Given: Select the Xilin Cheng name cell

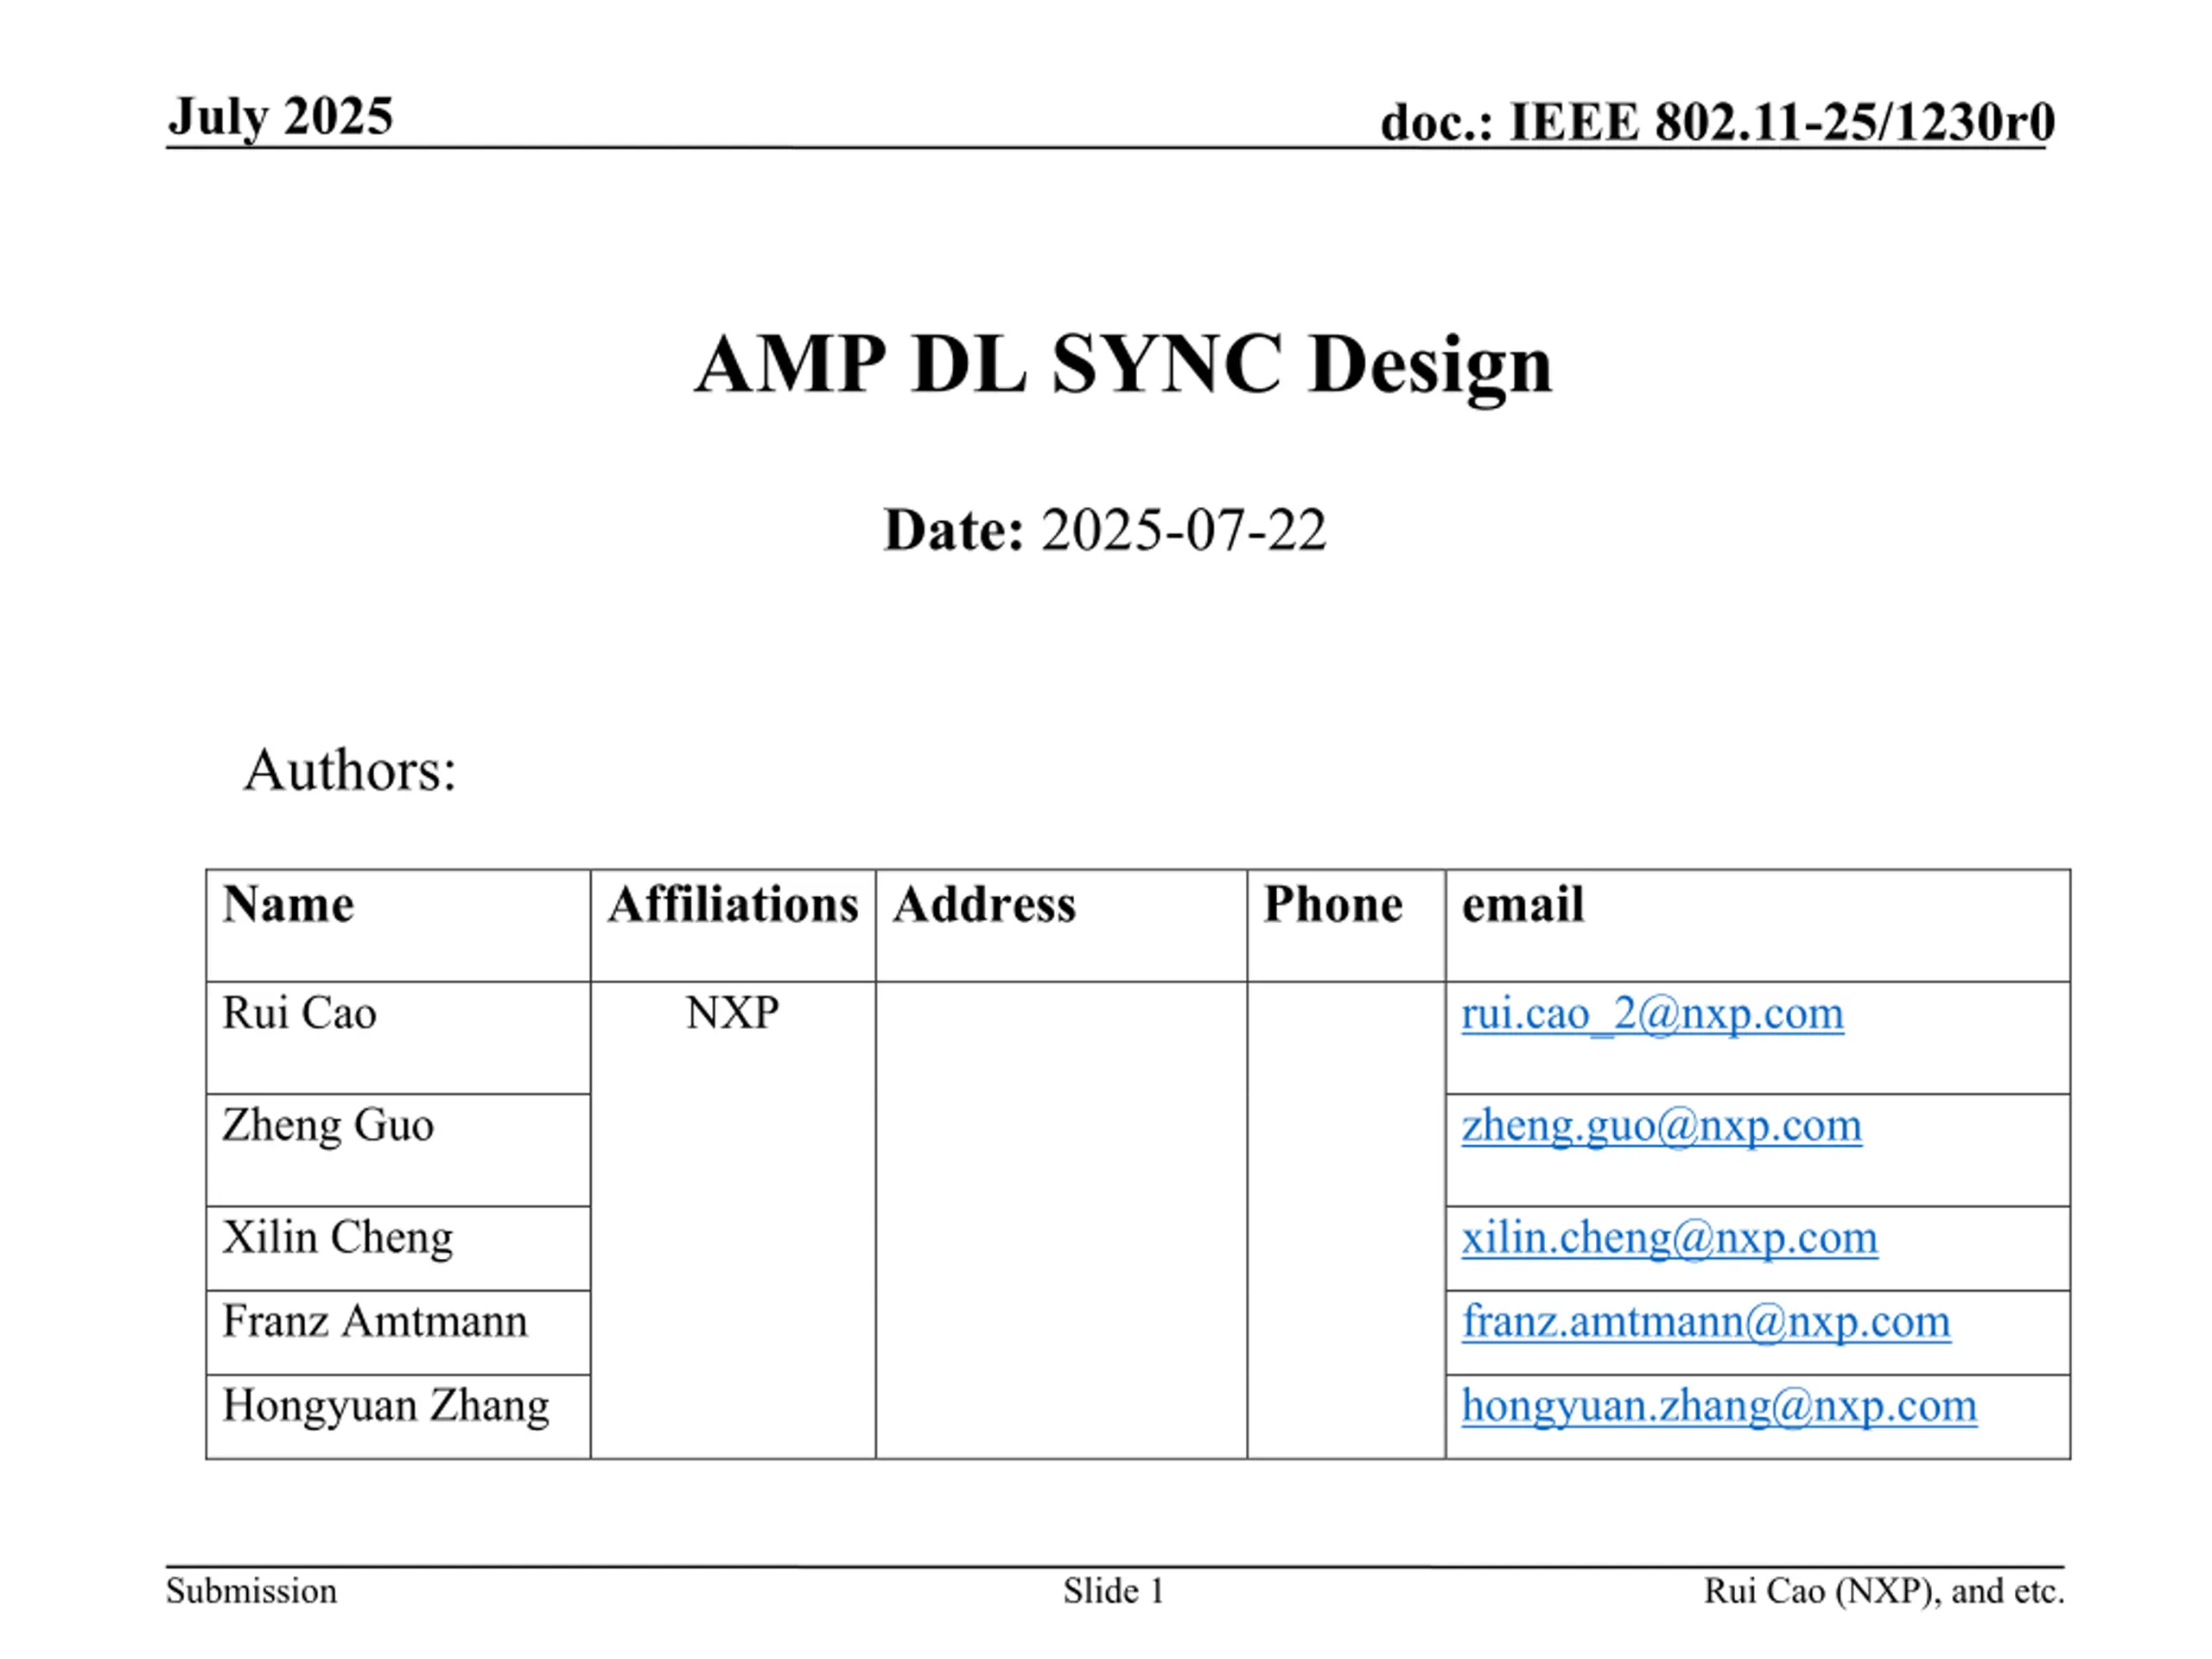Looking at the screenshot, I should coord(398,1248).
